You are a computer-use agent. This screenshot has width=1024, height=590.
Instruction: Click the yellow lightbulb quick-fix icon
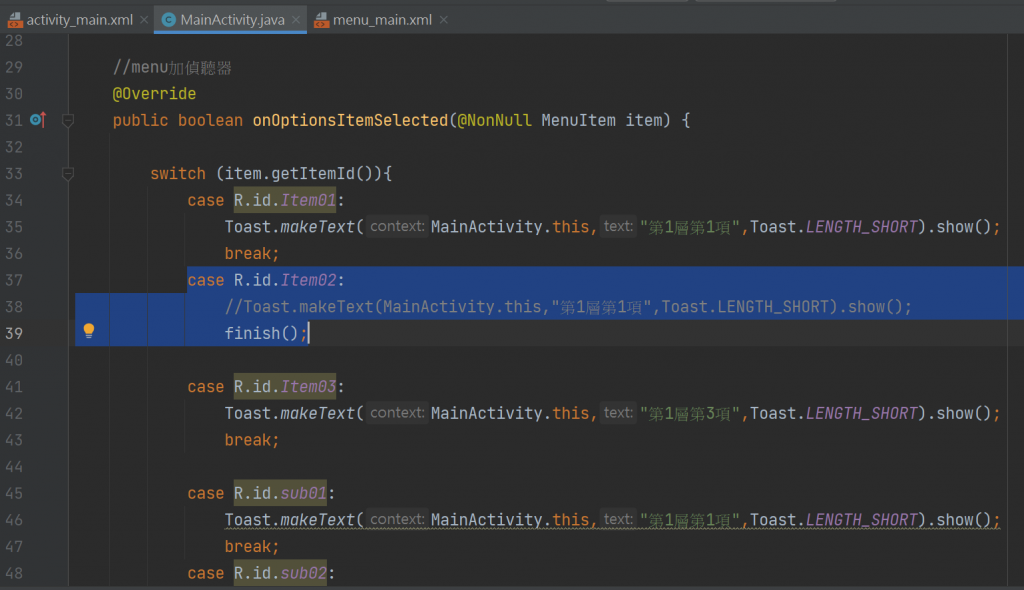[89, 331]
